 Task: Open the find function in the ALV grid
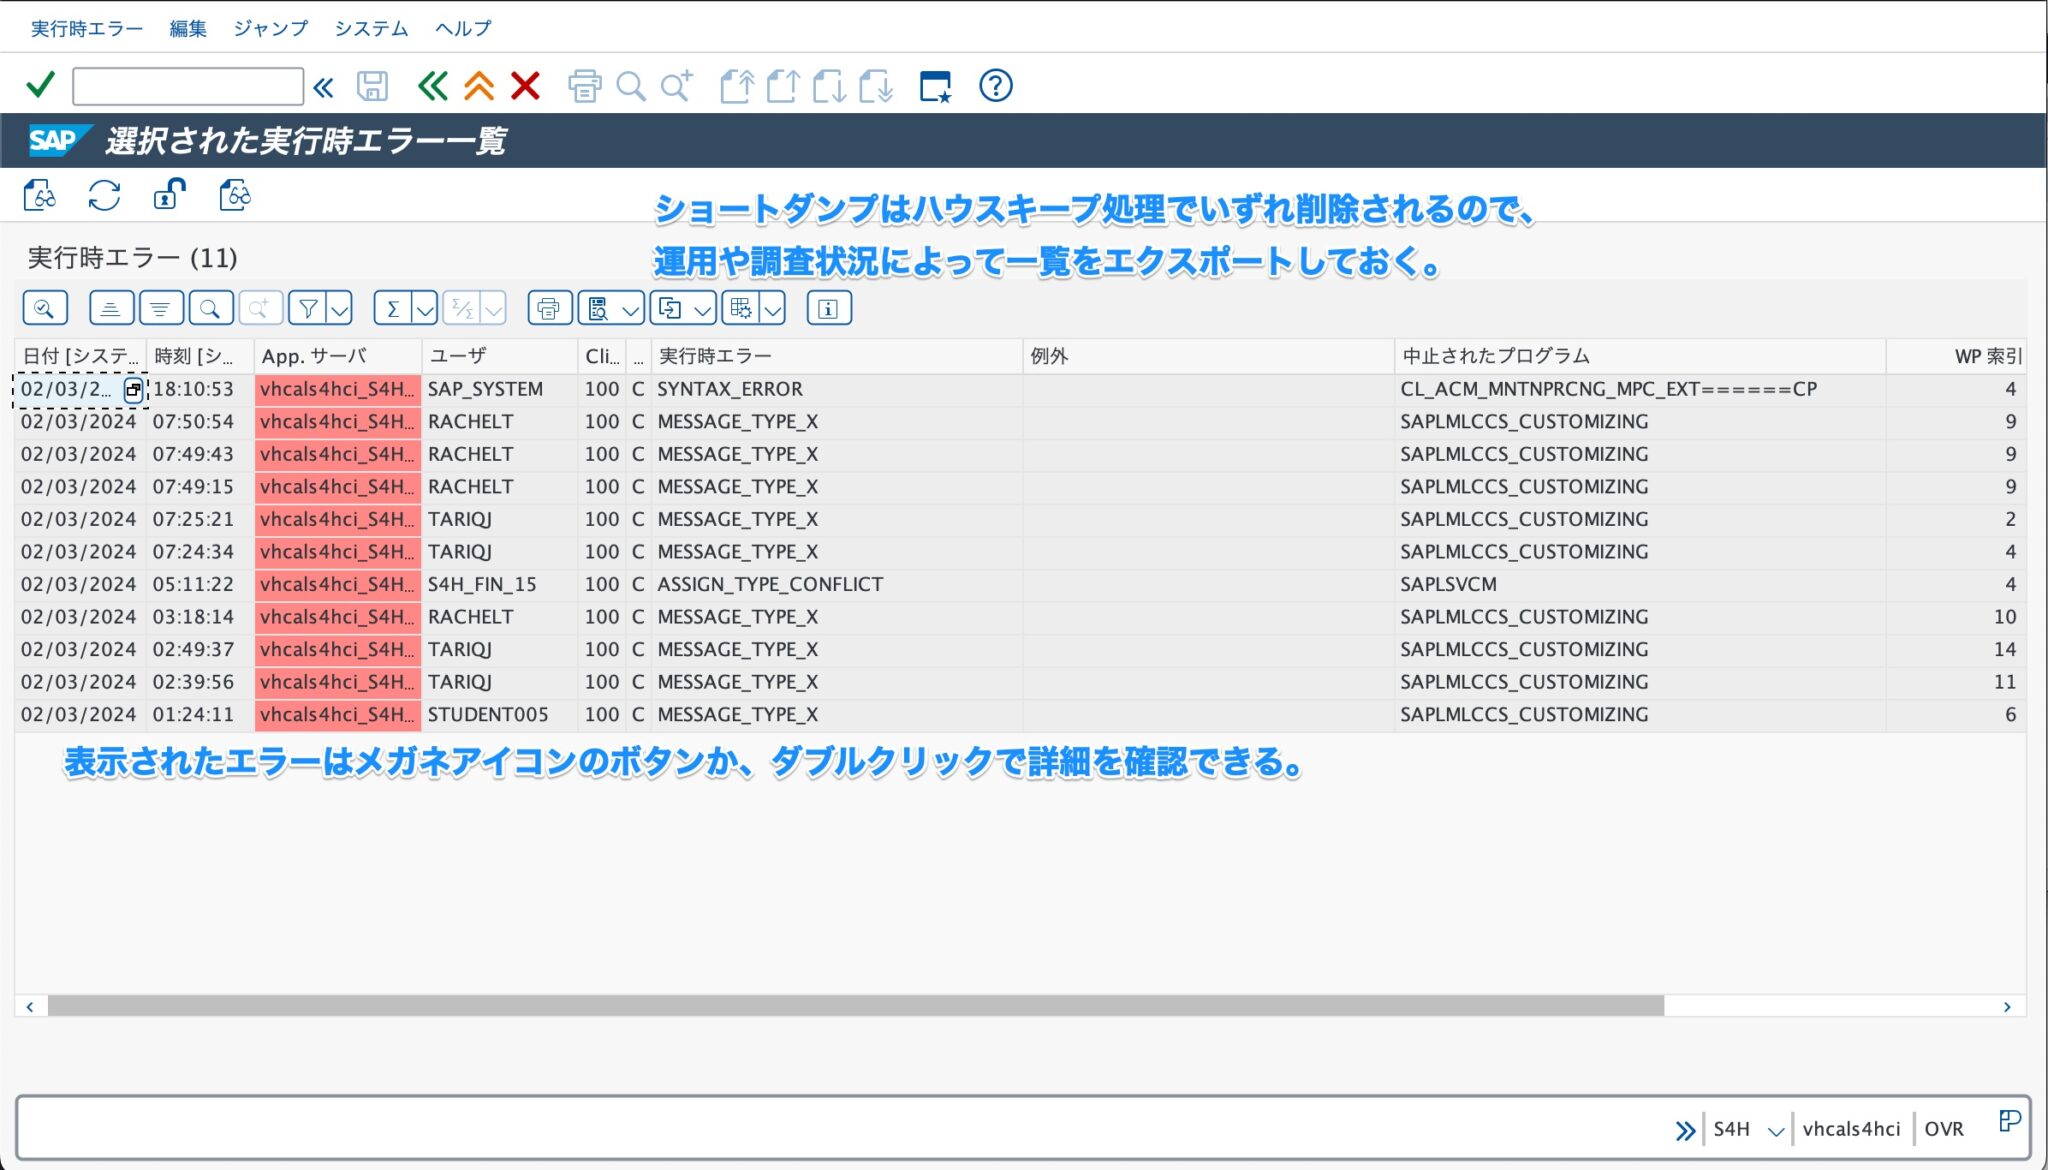(x=210, y=307)
